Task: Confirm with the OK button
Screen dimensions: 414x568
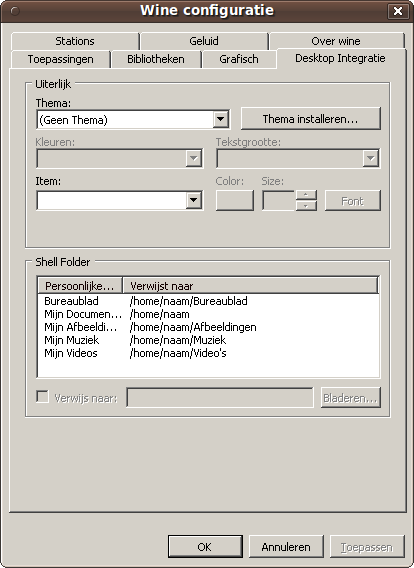Action: [205, 547]
